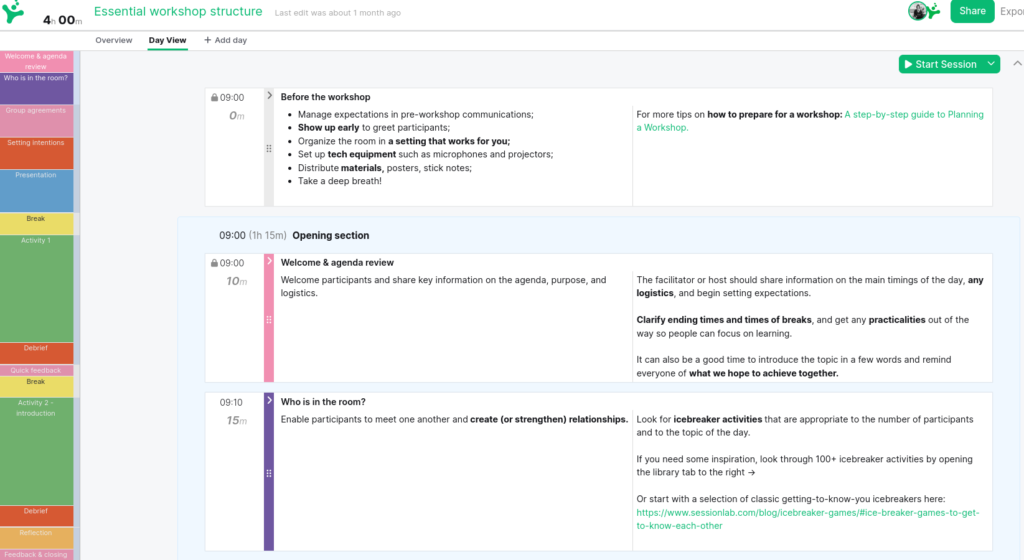Click the plus icon for Add day
Viewport: 1024px width, 560px height.
tap(208, 40)
